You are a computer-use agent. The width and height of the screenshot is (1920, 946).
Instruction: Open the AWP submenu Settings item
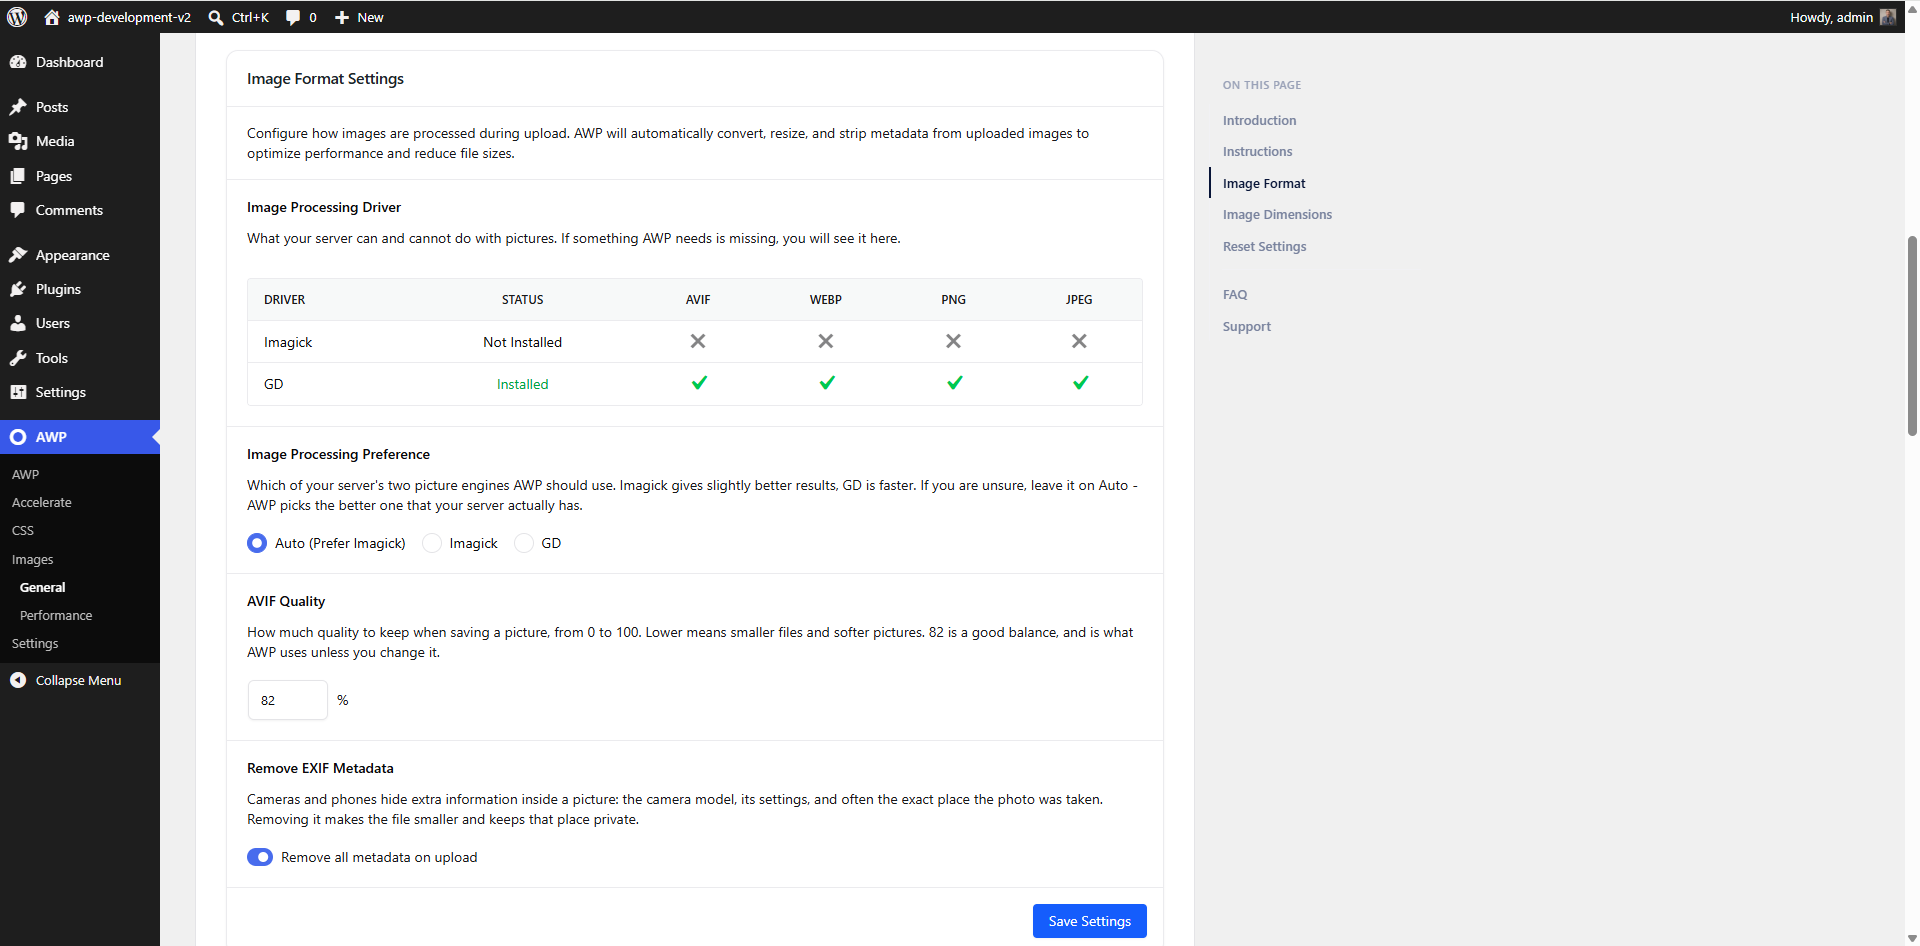point(35,643)
